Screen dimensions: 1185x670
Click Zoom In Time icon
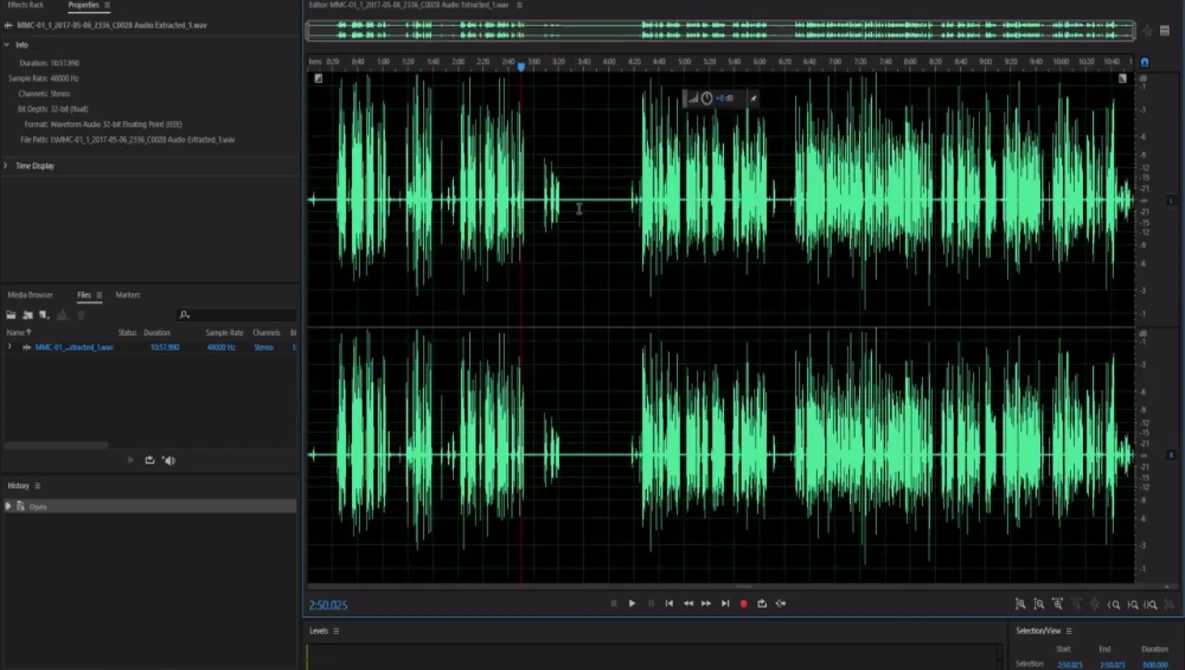[1058, 604]
